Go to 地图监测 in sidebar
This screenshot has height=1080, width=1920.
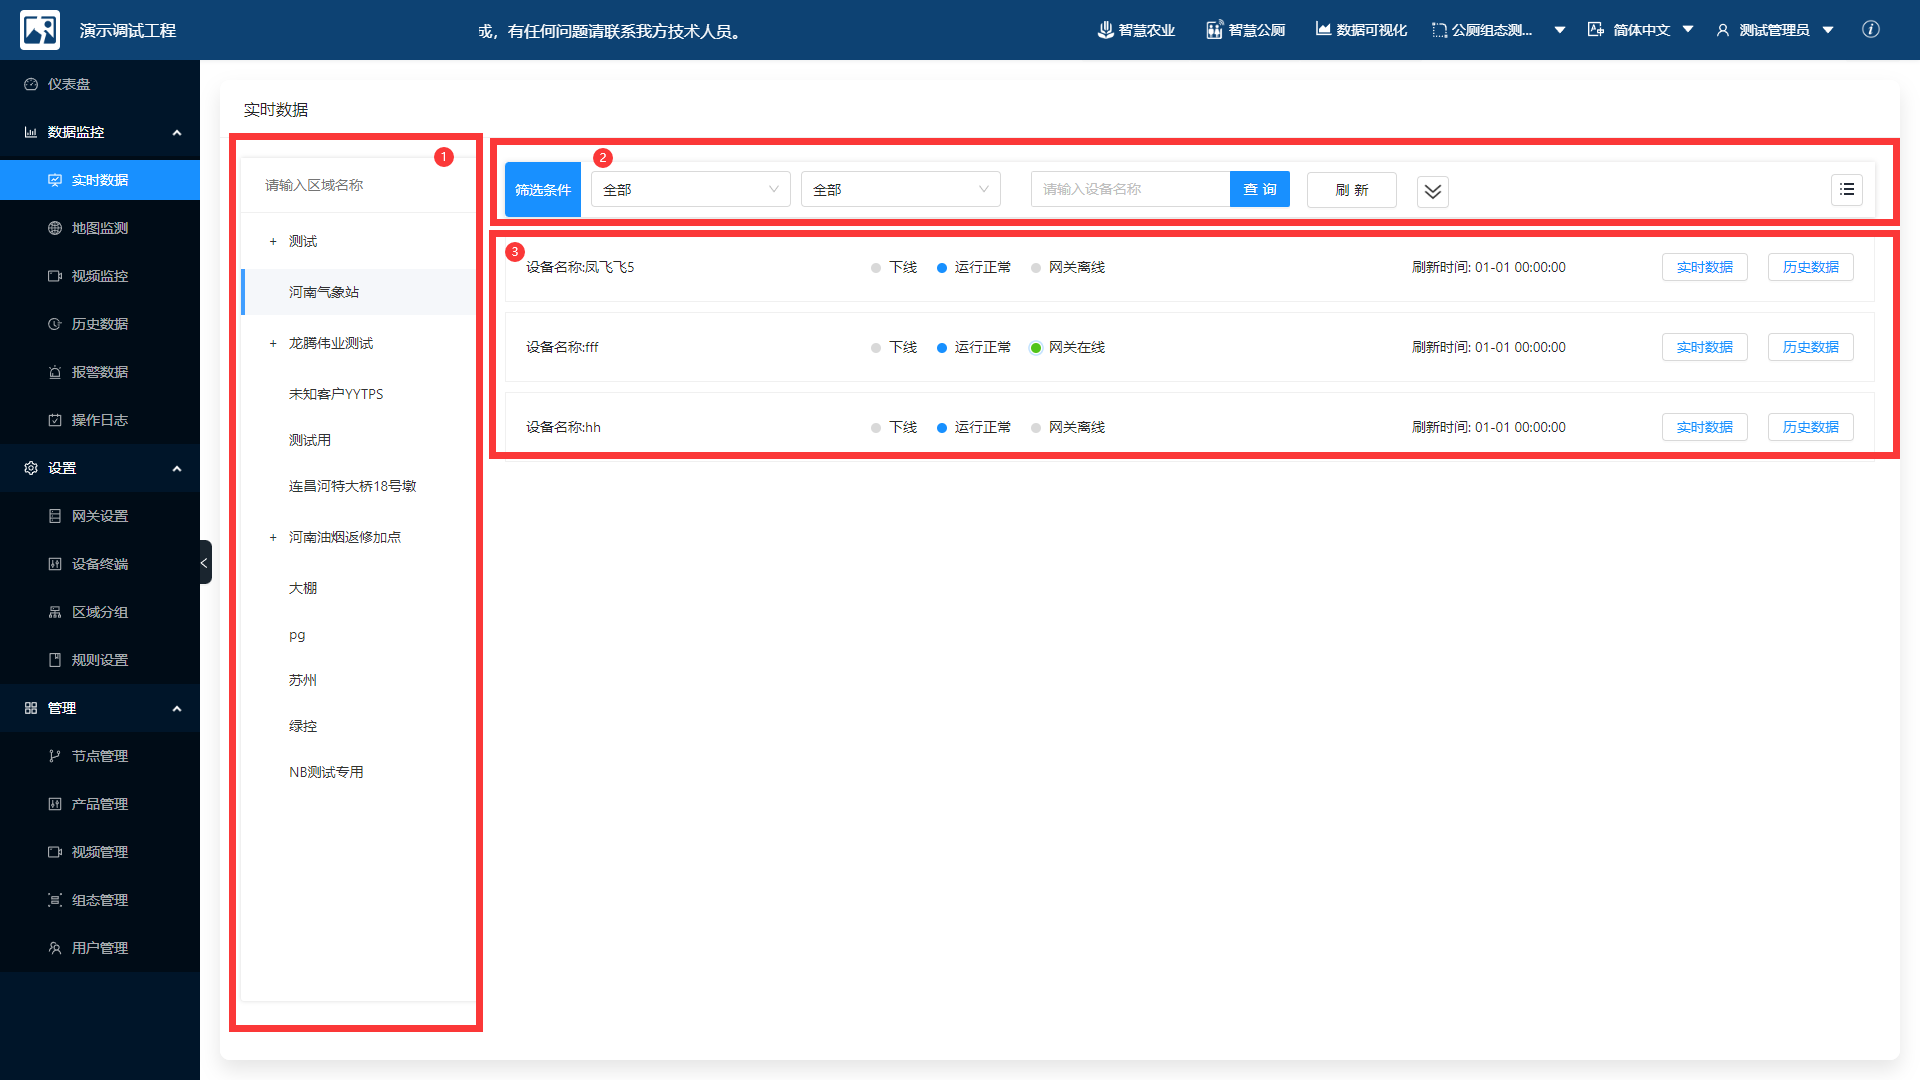pos(99,228)
